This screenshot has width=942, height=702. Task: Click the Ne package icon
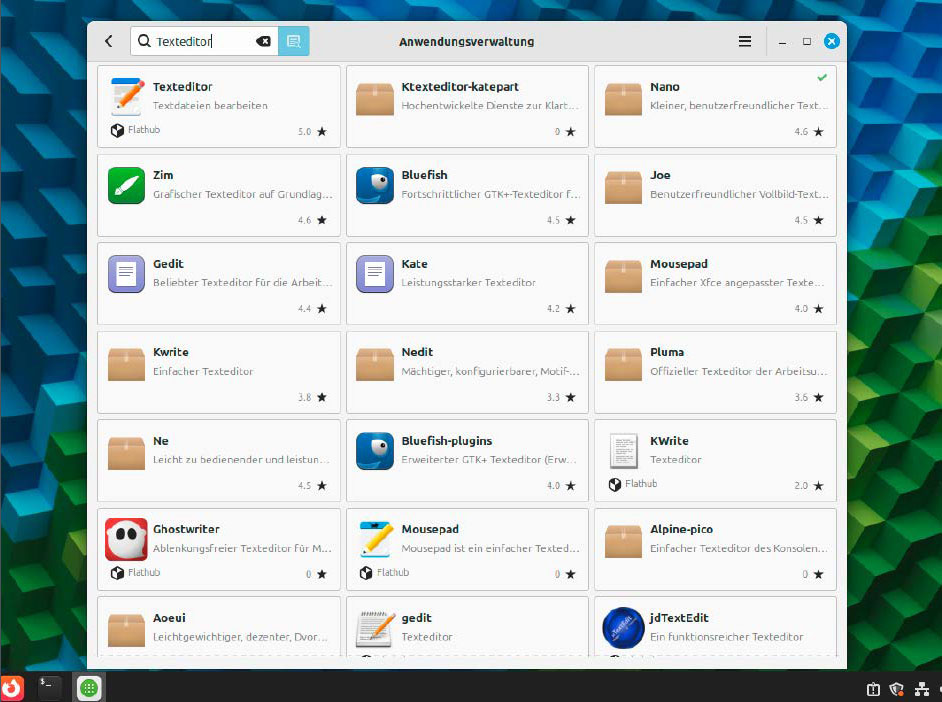pos(126,452)
